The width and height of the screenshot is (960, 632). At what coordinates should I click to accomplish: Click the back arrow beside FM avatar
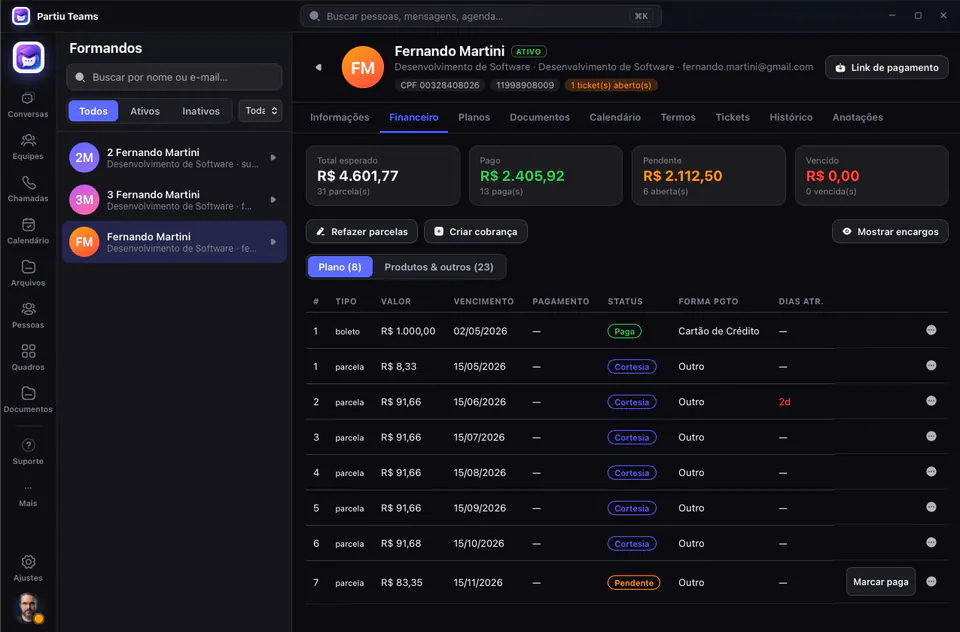(318, 67)
